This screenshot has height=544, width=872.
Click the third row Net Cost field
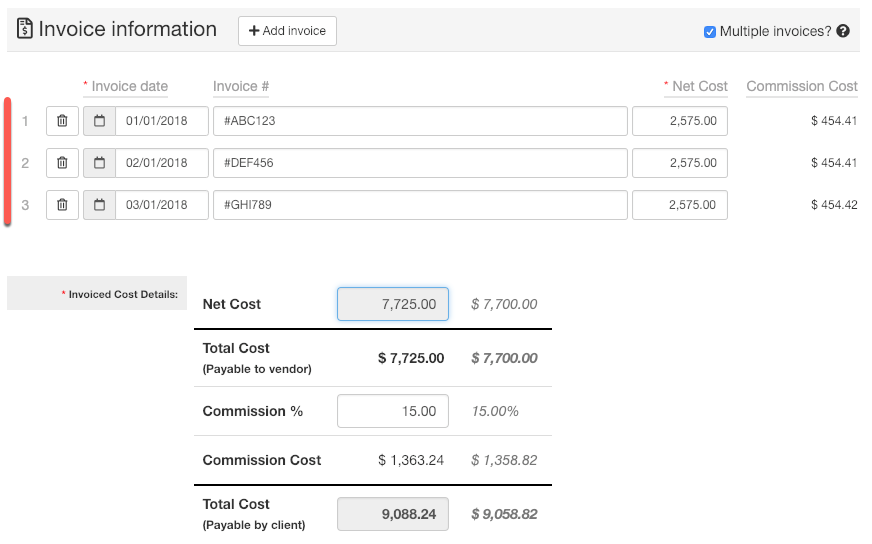(680, 205)
